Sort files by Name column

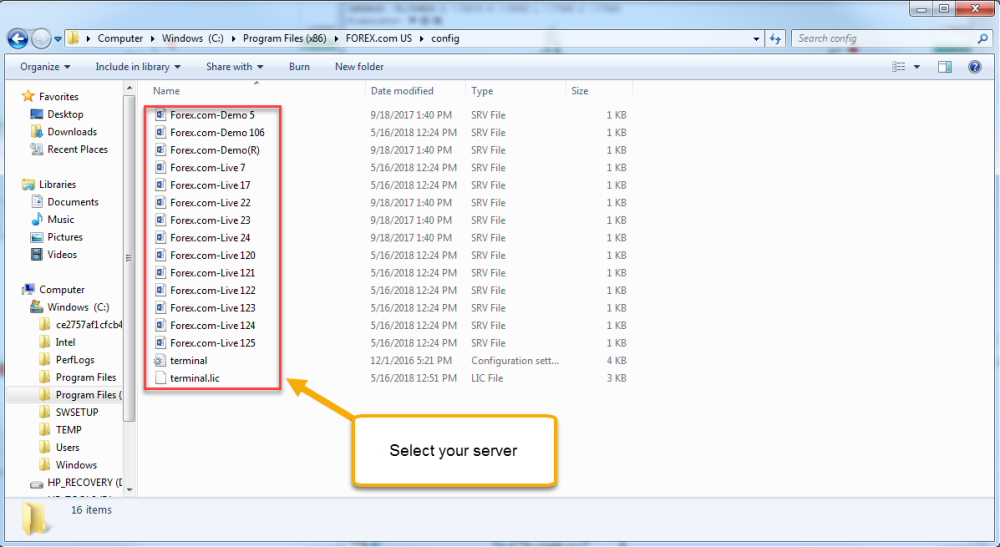[166, 91]
